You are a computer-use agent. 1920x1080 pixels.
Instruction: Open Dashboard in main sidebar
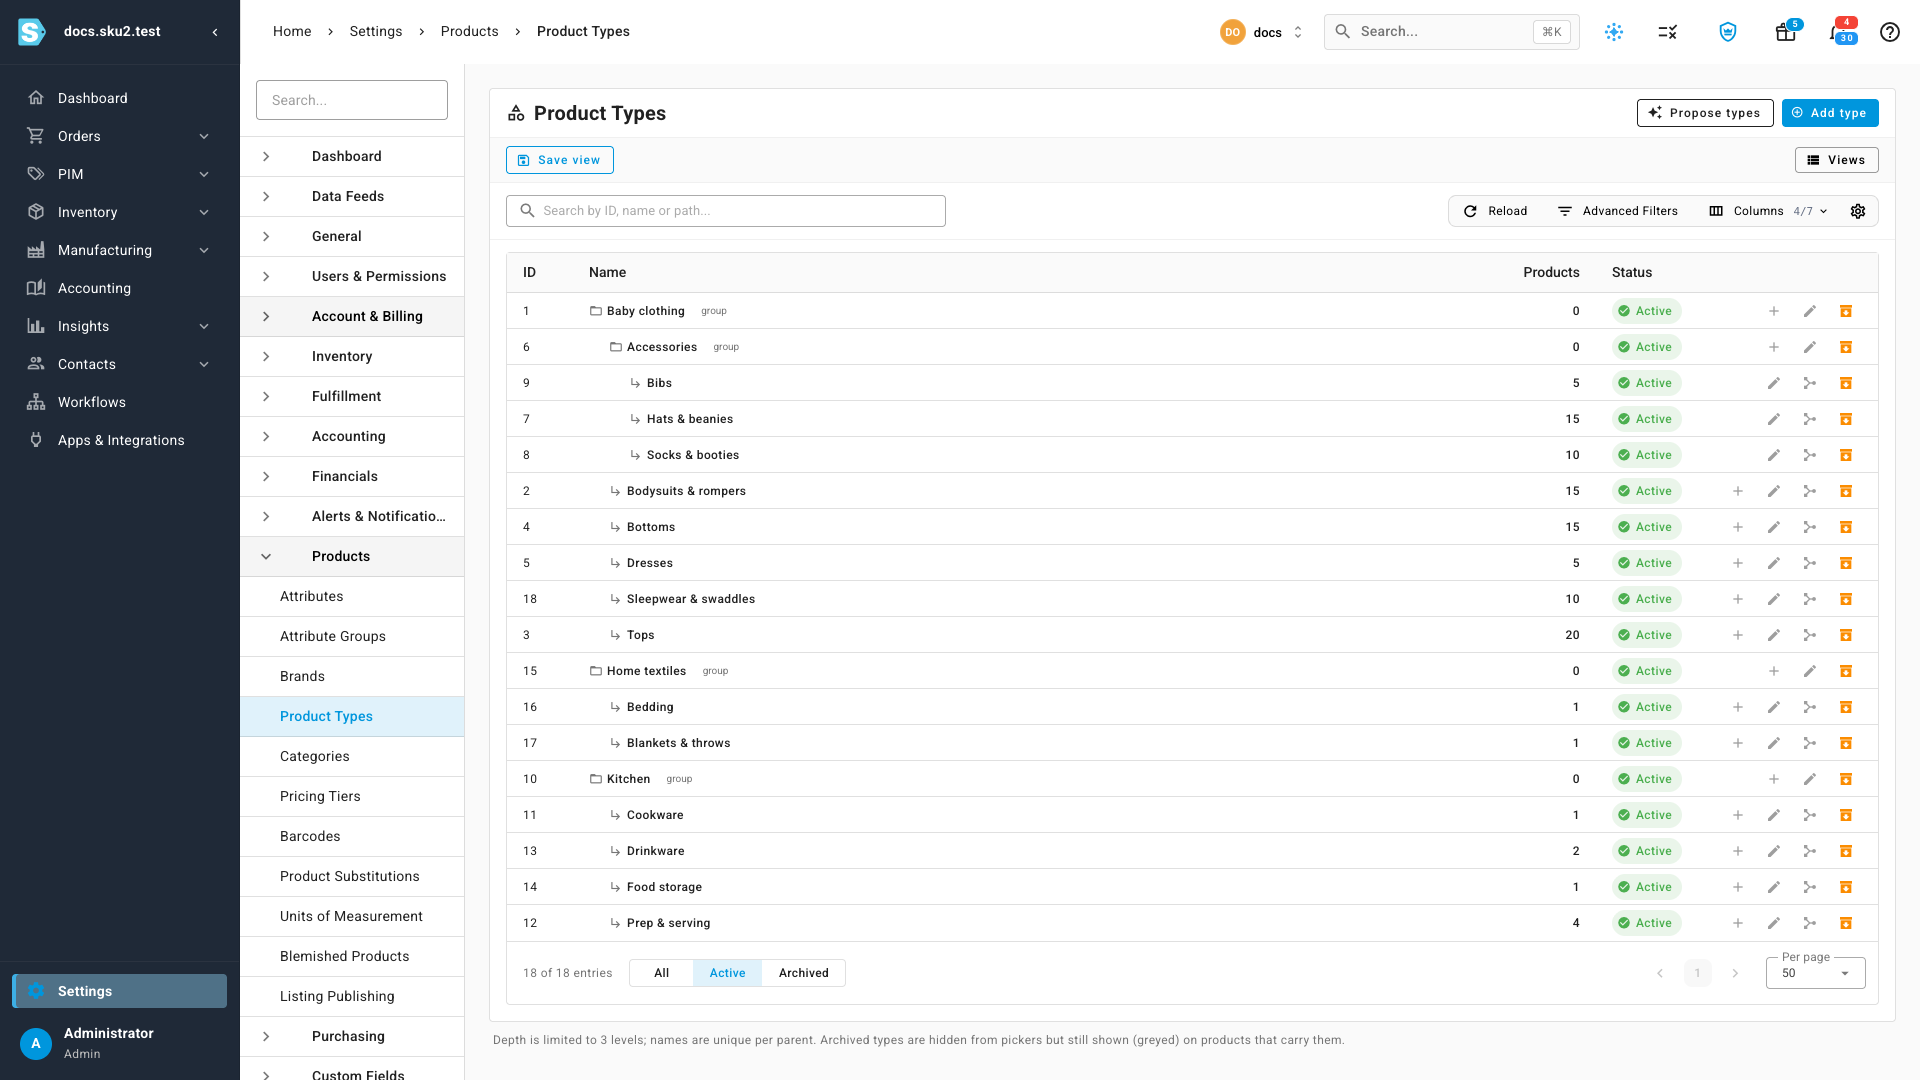(120, 98)
